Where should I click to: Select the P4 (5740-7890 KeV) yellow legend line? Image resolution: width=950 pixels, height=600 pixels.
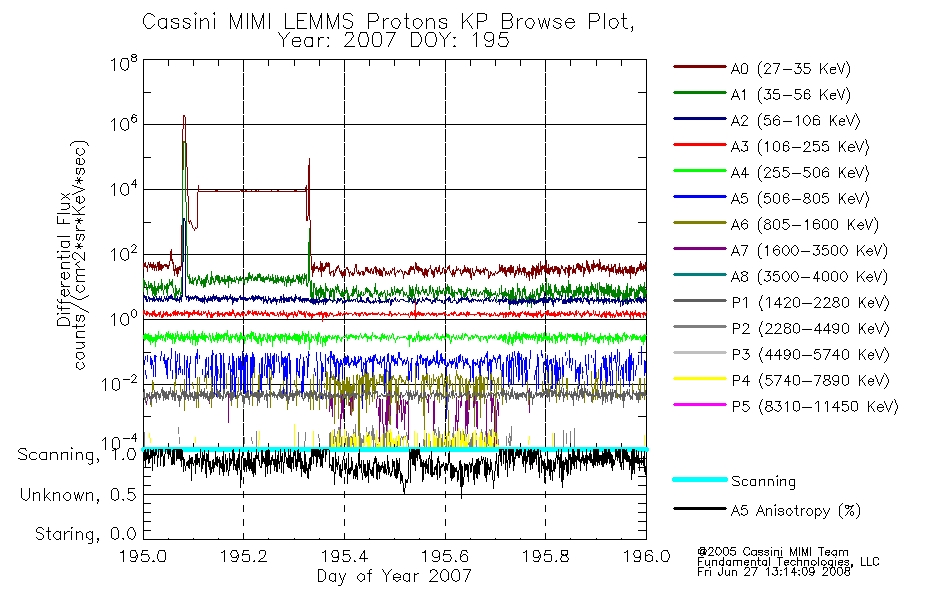tap(699, 379)
